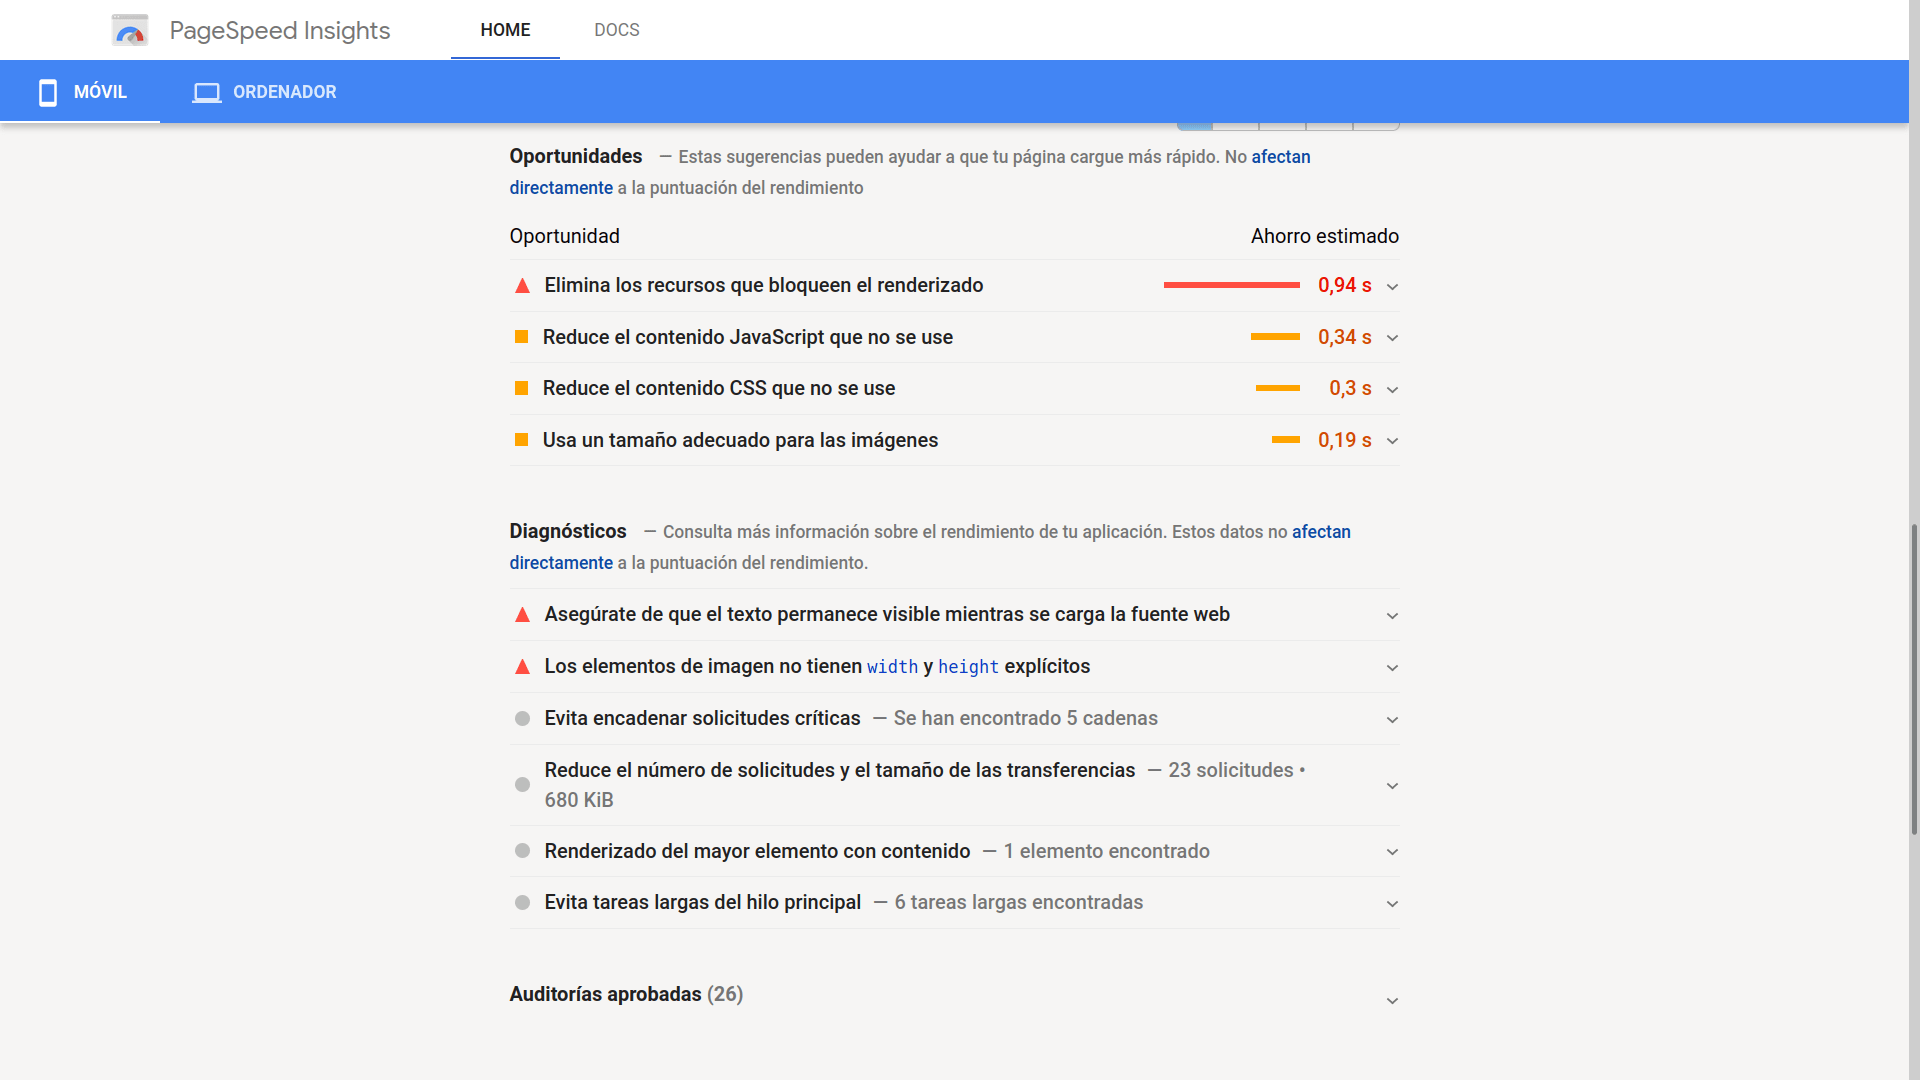Click the red savings bar for 0,94 s
Viewport: 1920px width, 1080px height.
coord(1232,285)
